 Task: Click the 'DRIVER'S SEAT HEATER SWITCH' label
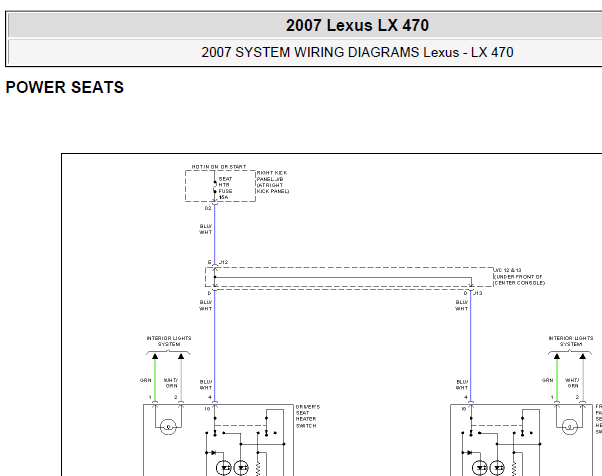click(308, 416)
